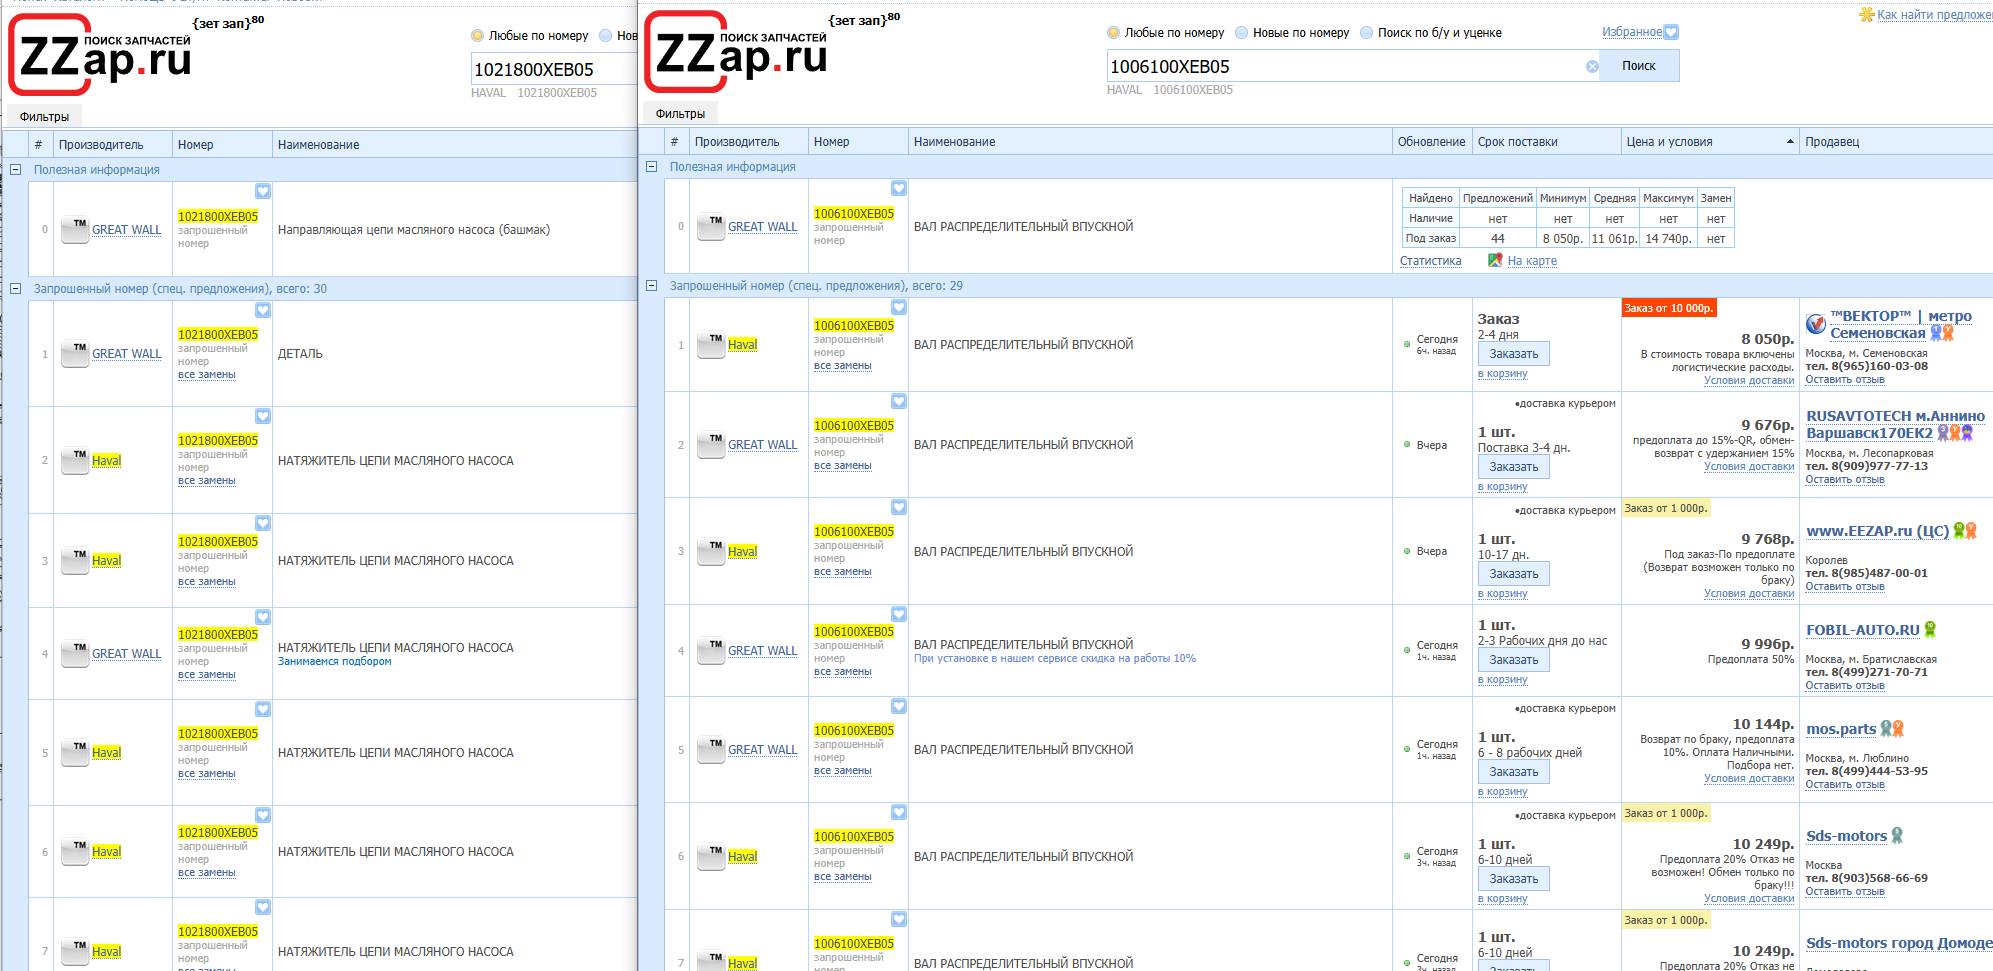Click bookmark icon in left window row 1
The height and width of the screenshot is (971, 1993).
(x=263, y=310)
